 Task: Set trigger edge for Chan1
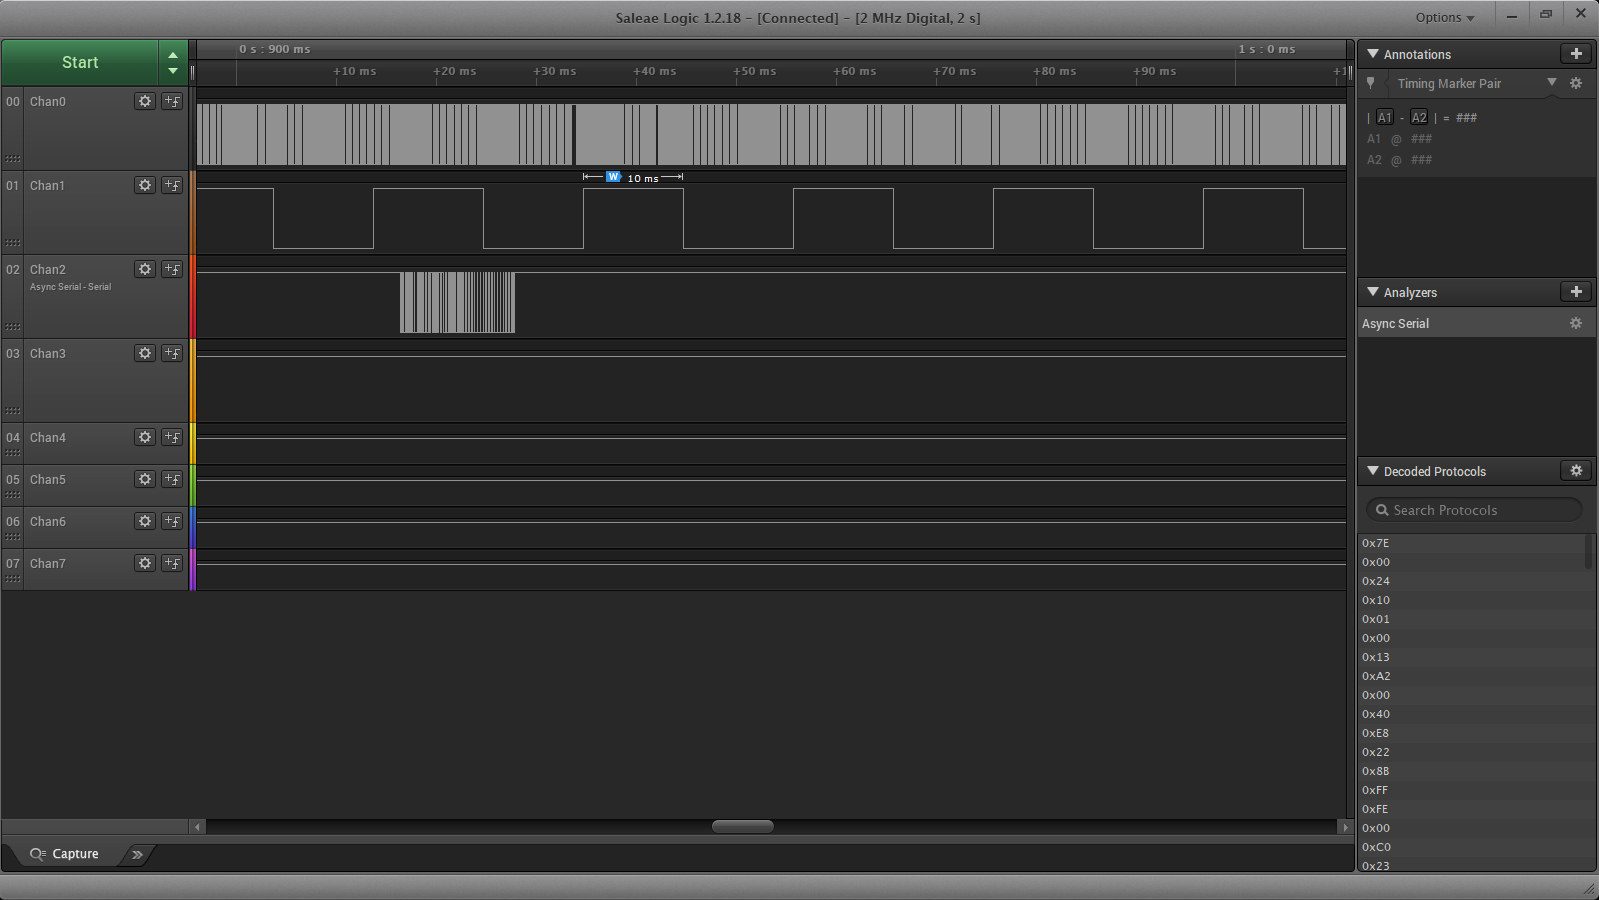point(172,185)
